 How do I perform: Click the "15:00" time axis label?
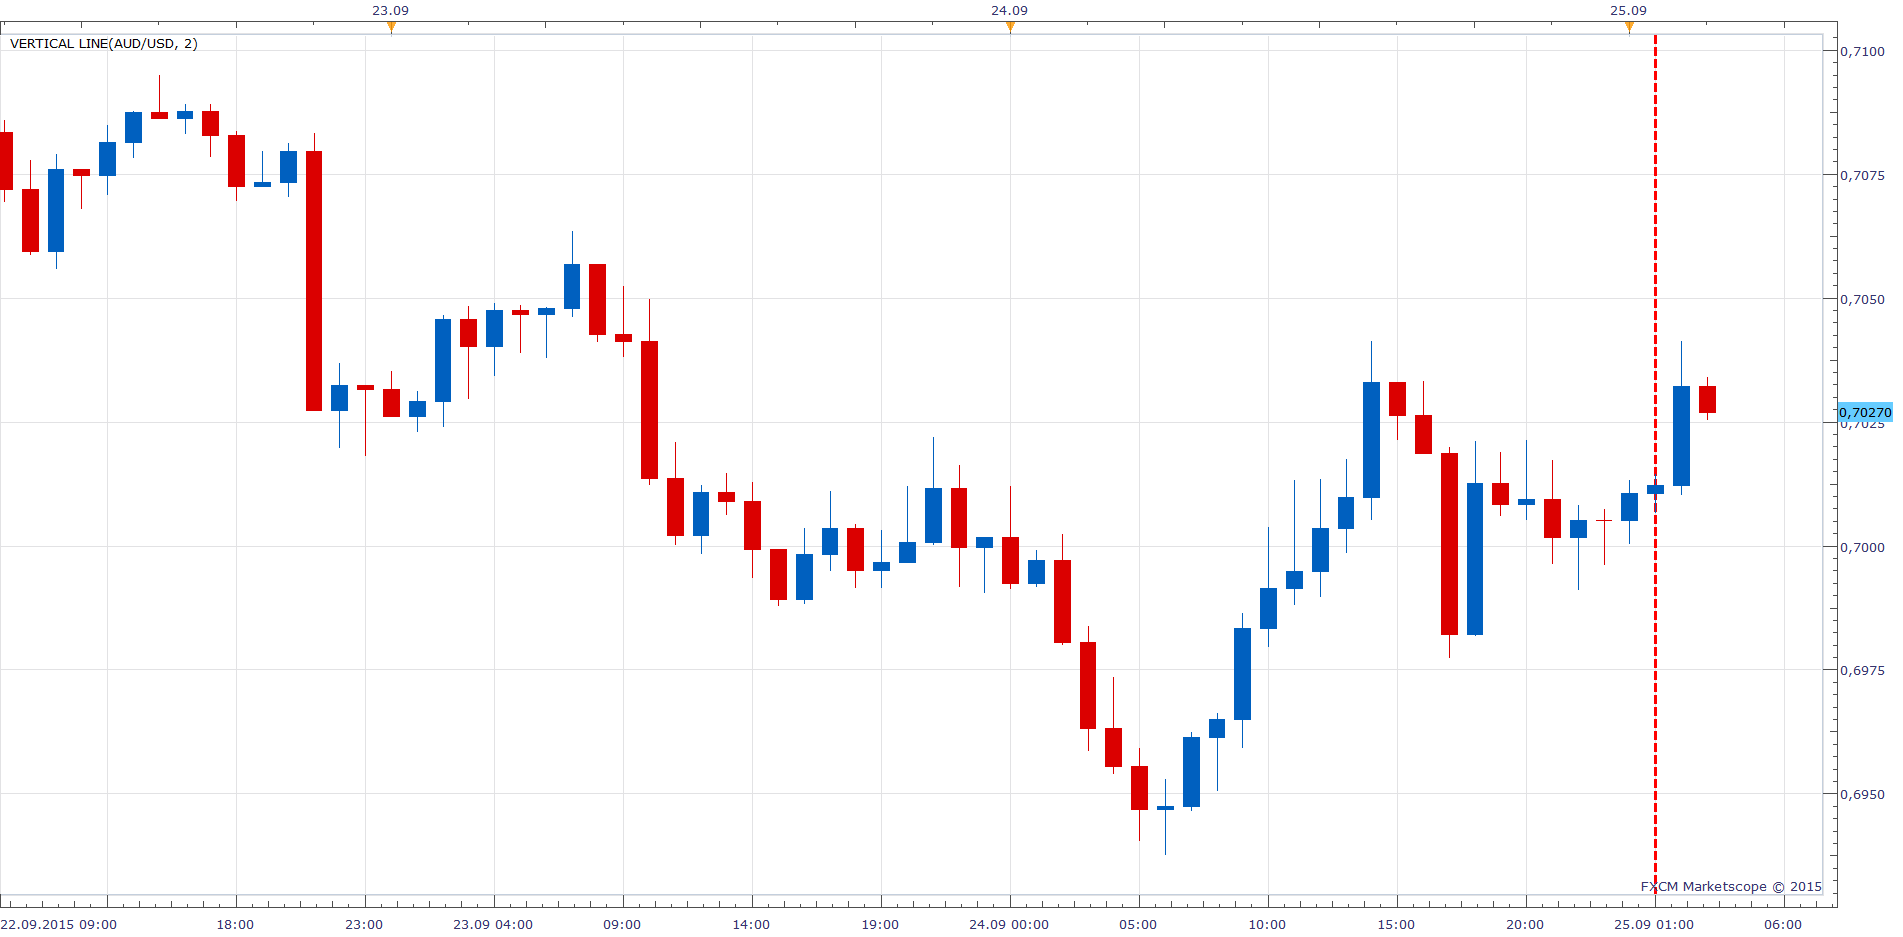[1396, 925]
